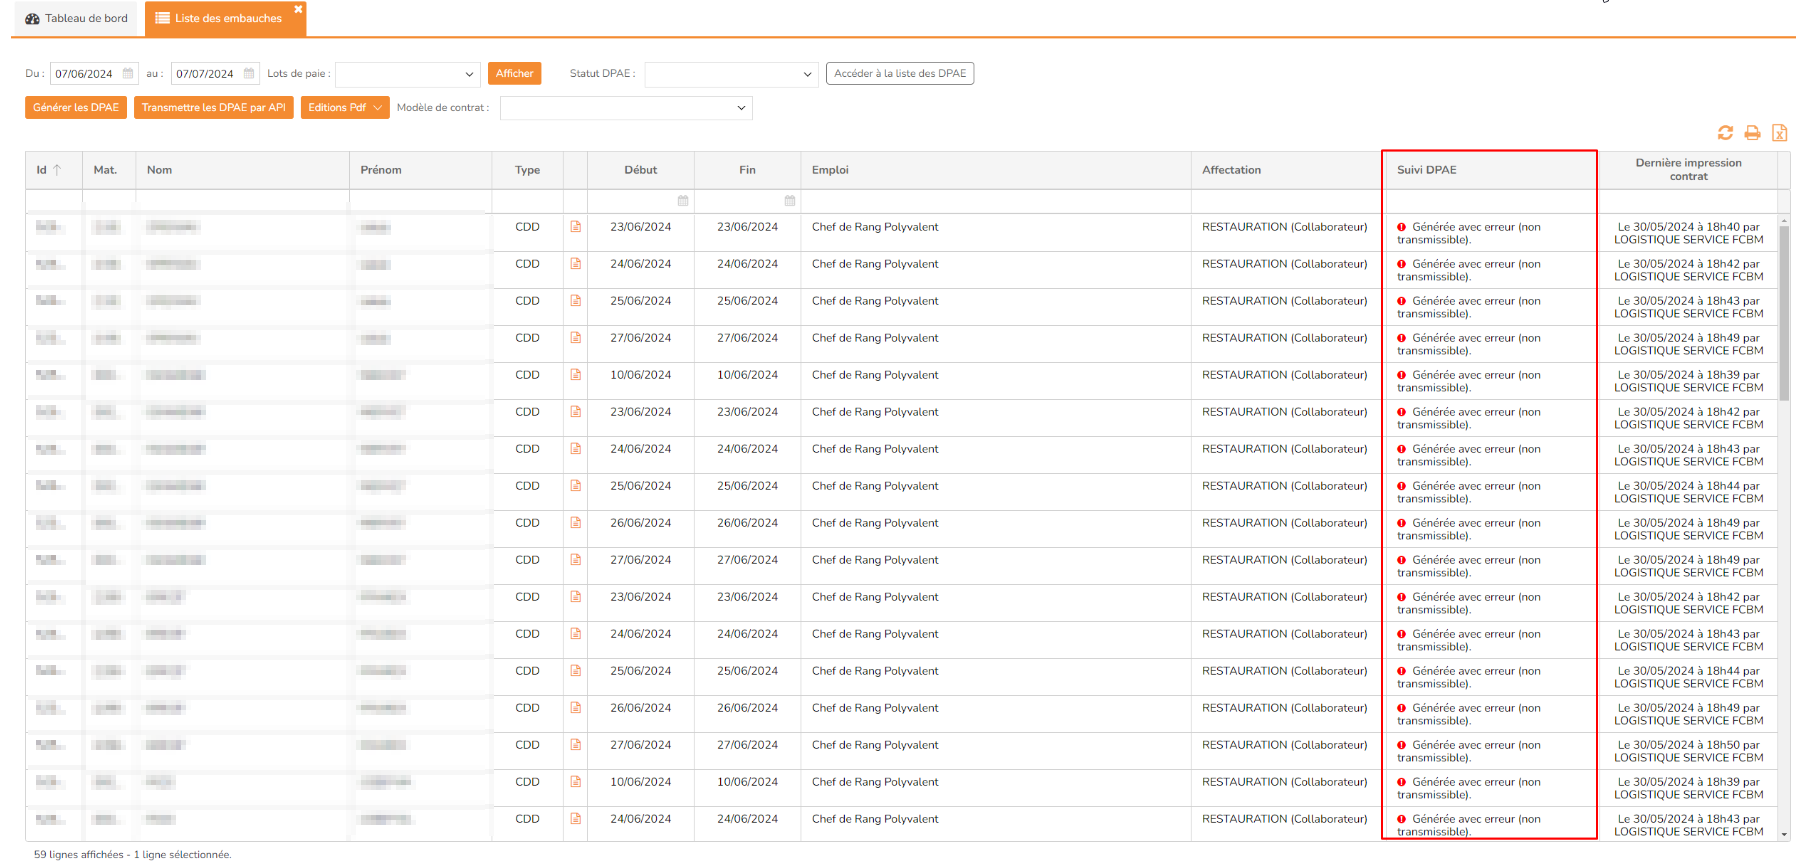The width and height of the screenshot is (1800, 863).
Task: Close the Liste des embauches tab
Action: tap(298, 9)
